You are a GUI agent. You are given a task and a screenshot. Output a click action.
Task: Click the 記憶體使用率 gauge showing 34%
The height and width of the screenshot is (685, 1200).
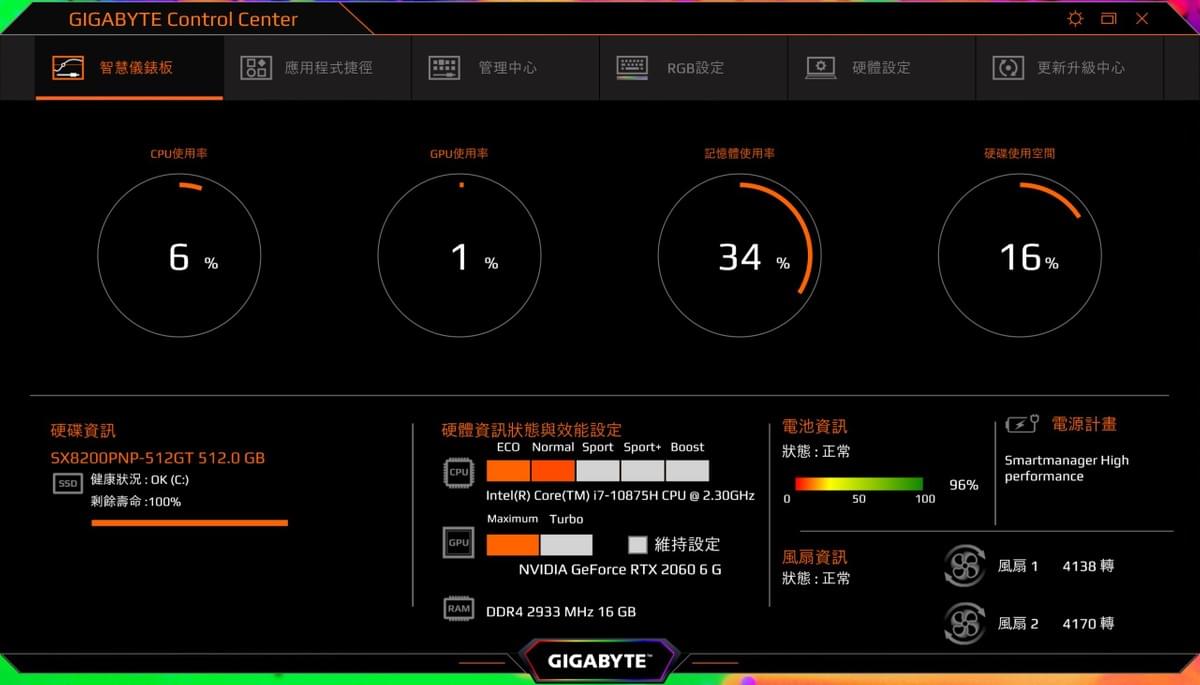739,255
